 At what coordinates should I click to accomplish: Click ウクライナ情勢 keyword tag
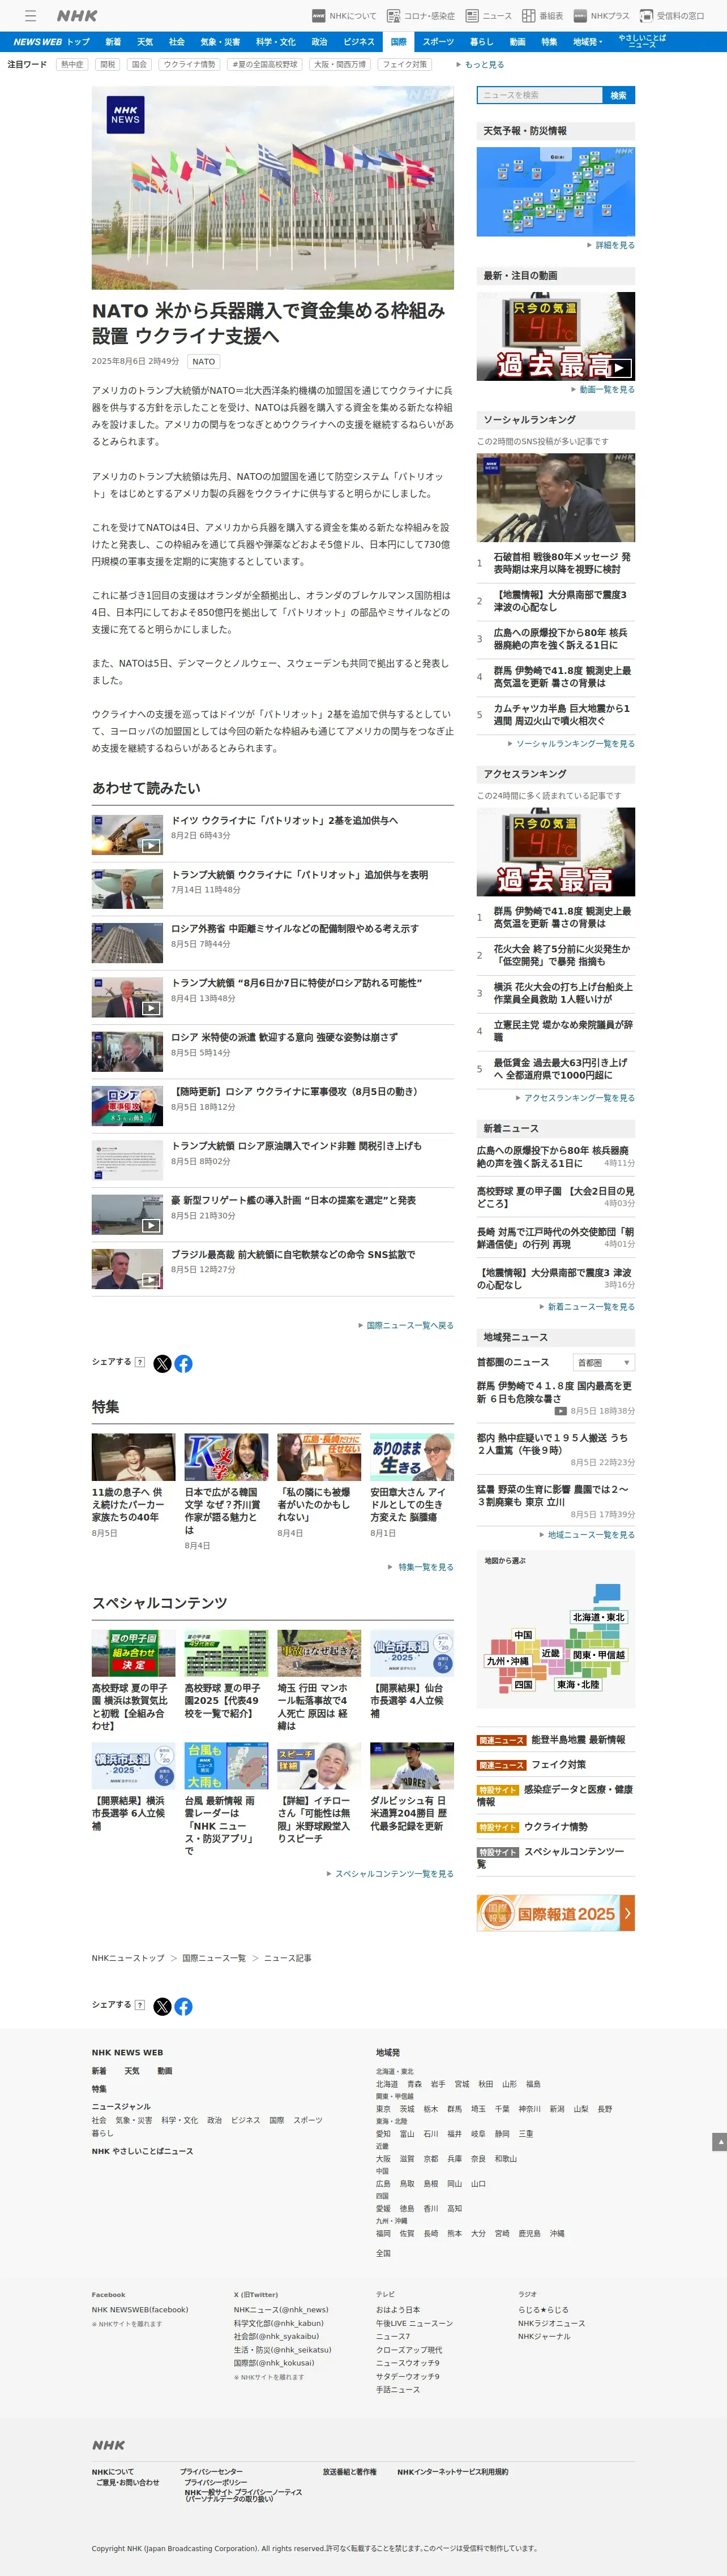[189, 64]
